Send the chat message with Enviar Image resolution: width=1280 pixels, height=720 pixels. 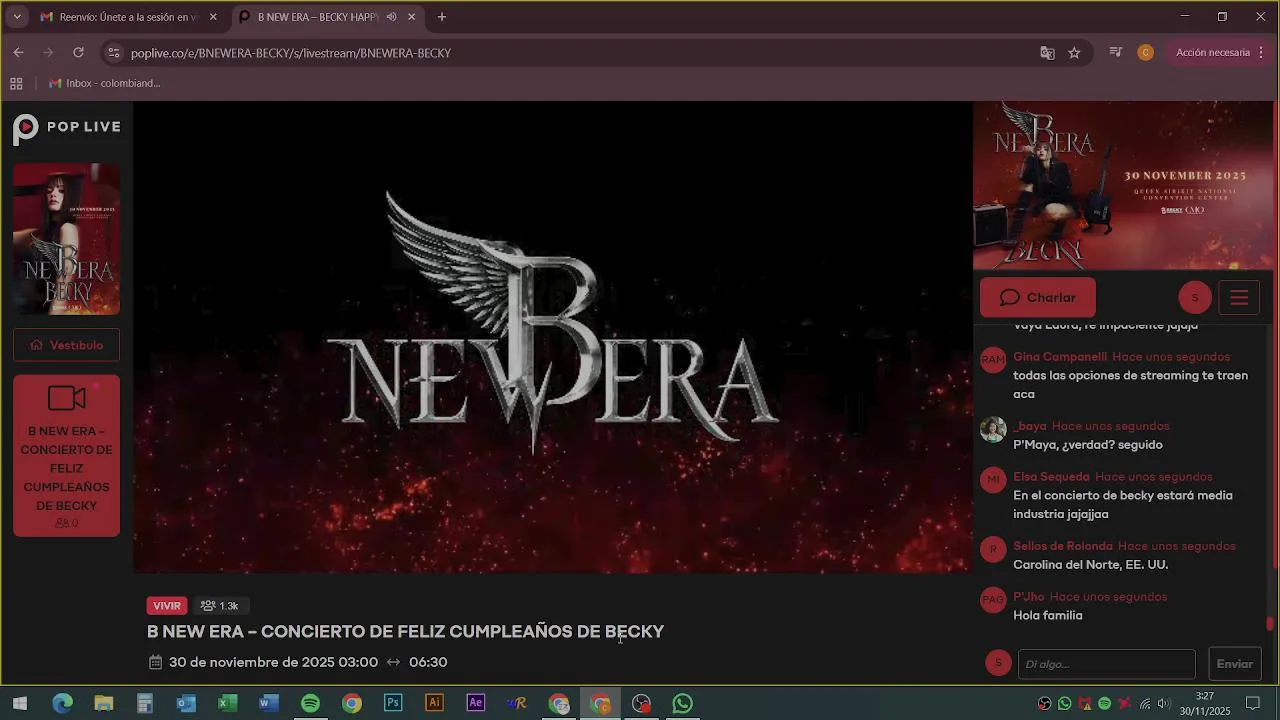1234,664
